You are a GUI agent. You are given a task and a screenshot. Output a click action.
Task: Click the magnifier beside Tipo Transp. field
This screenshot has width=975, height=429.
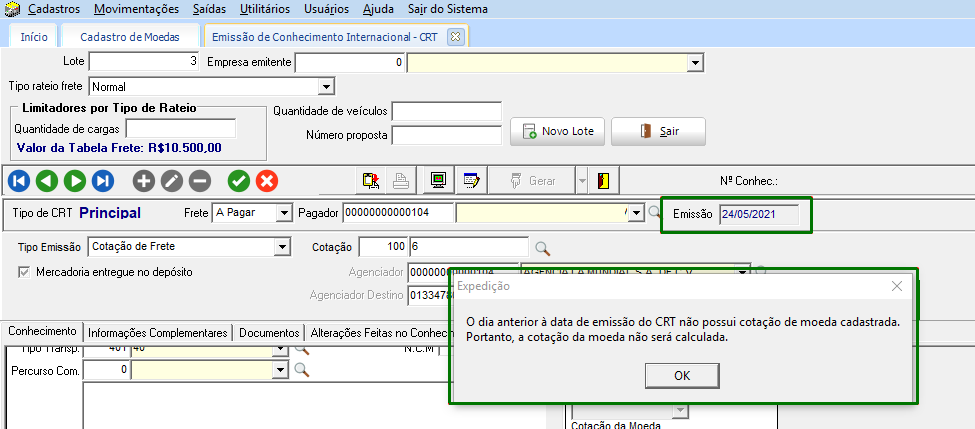pyautogui.click(x=302, y=349)
